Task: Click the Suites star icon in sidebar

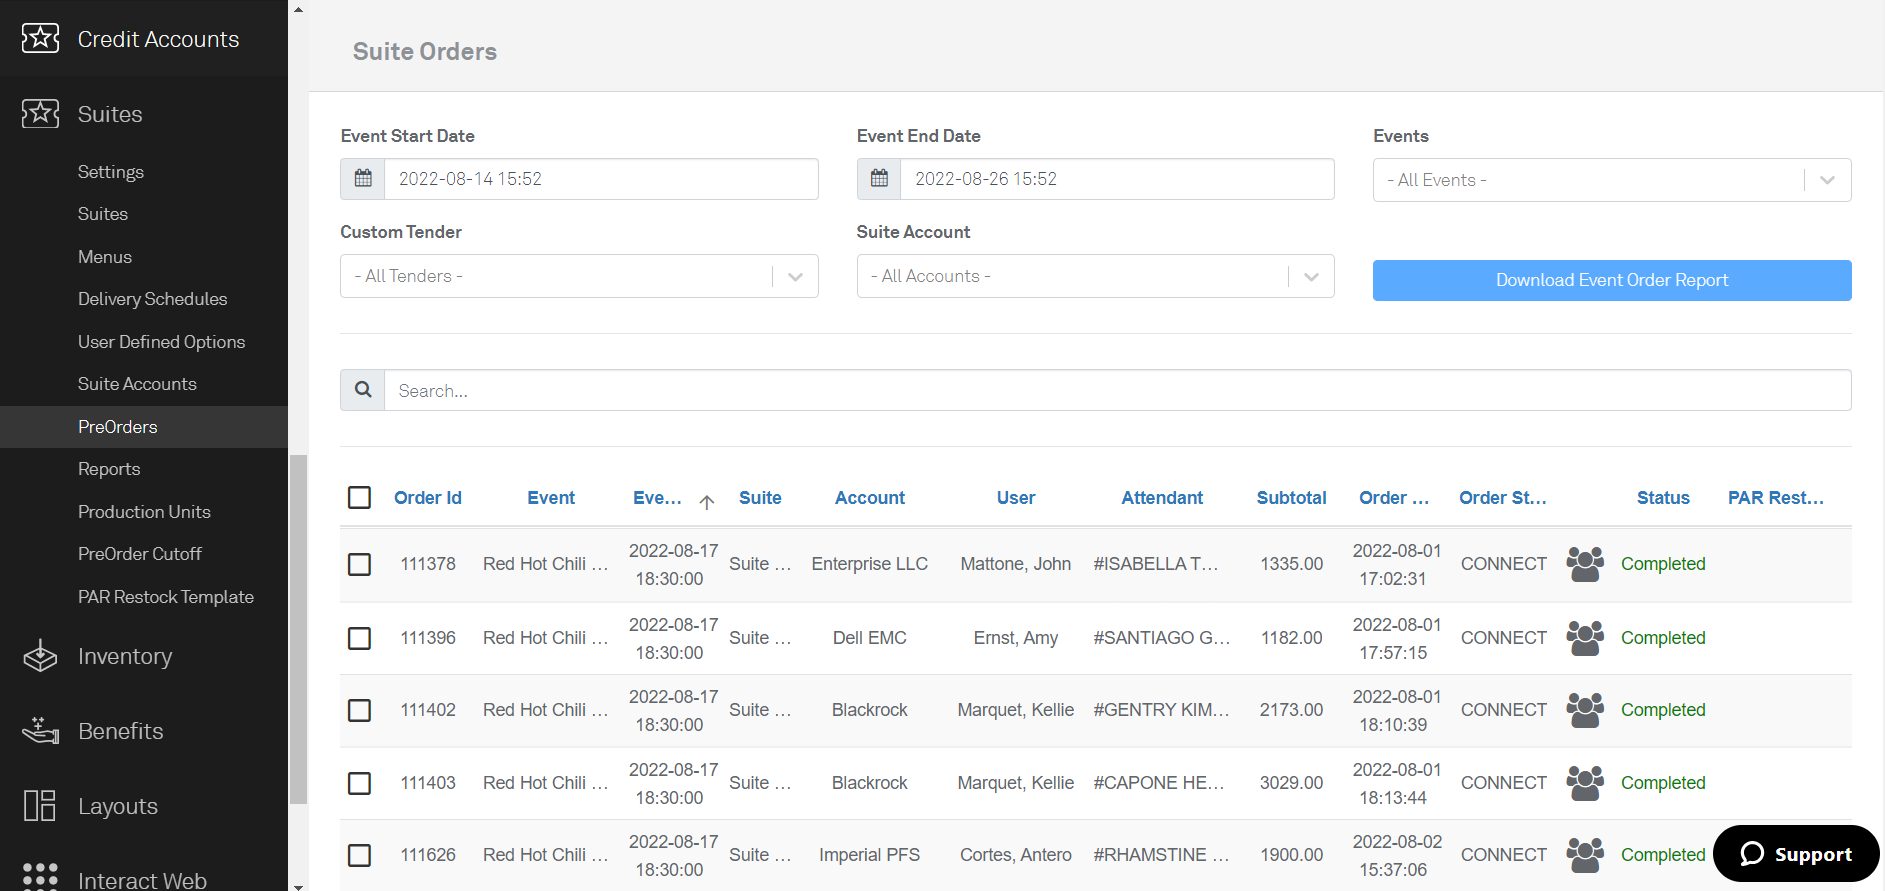Action: pos(40,114)
